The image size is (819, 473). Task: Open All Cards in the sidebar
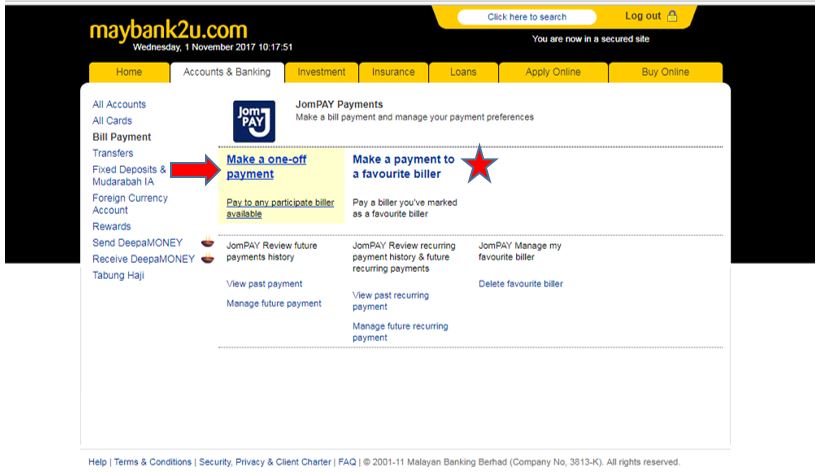coord(112,121)
